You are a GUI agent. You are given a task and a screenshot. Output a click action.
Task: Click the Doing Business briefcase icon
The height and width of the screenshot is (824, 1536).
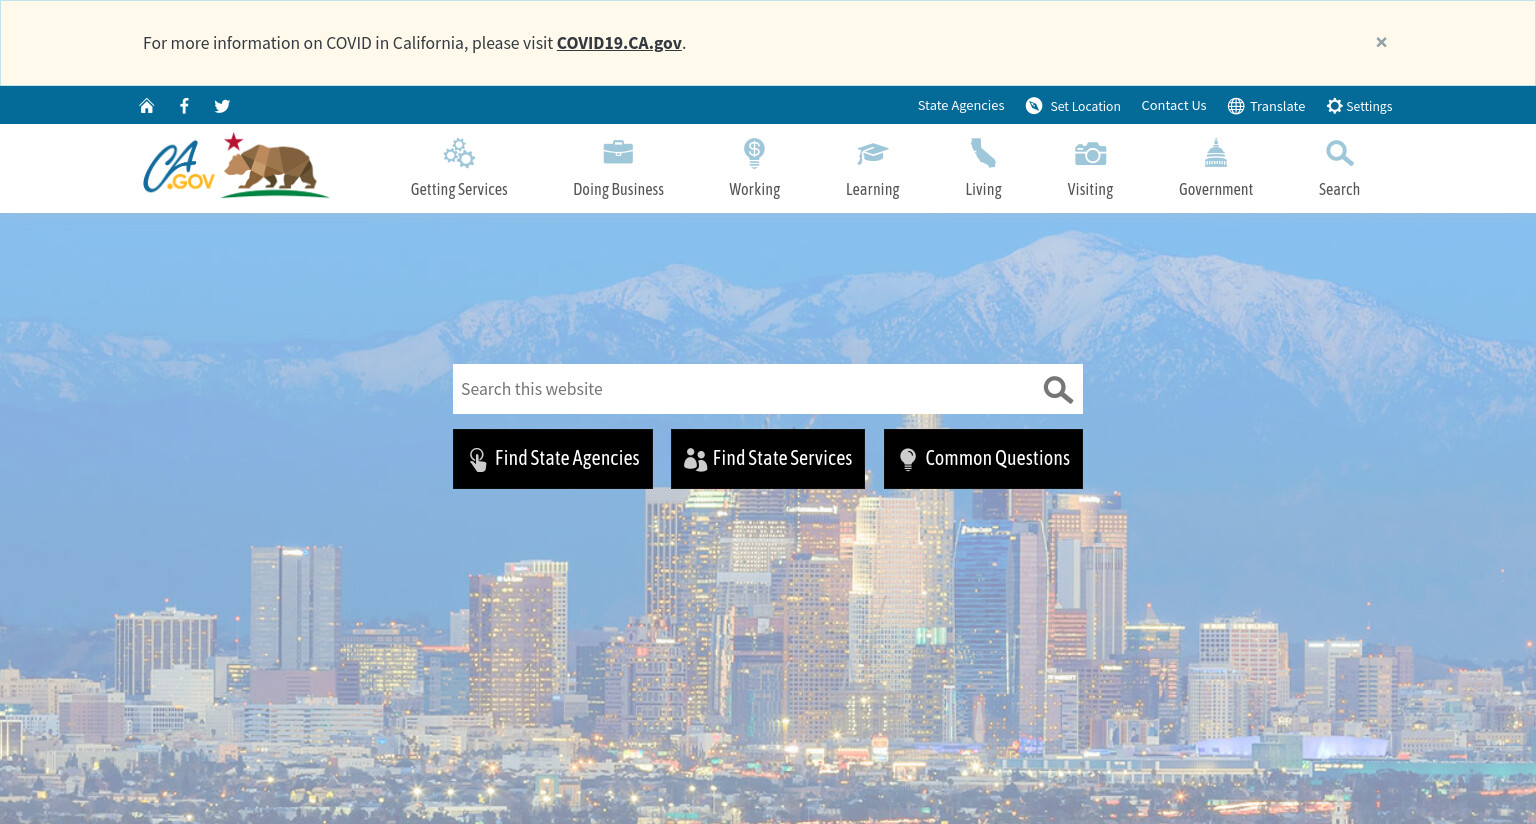pos(618,152)
